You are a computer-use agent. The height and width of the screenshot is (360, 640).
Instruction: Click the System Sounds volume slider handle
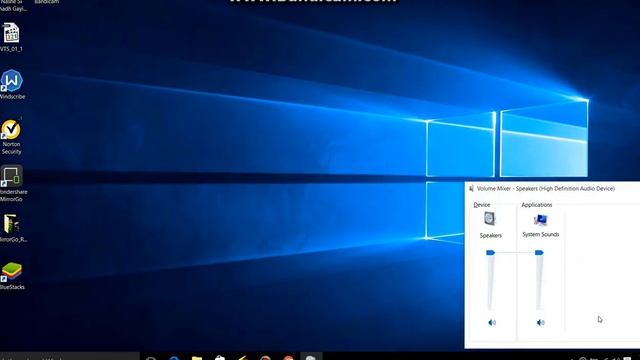[539, 253]
